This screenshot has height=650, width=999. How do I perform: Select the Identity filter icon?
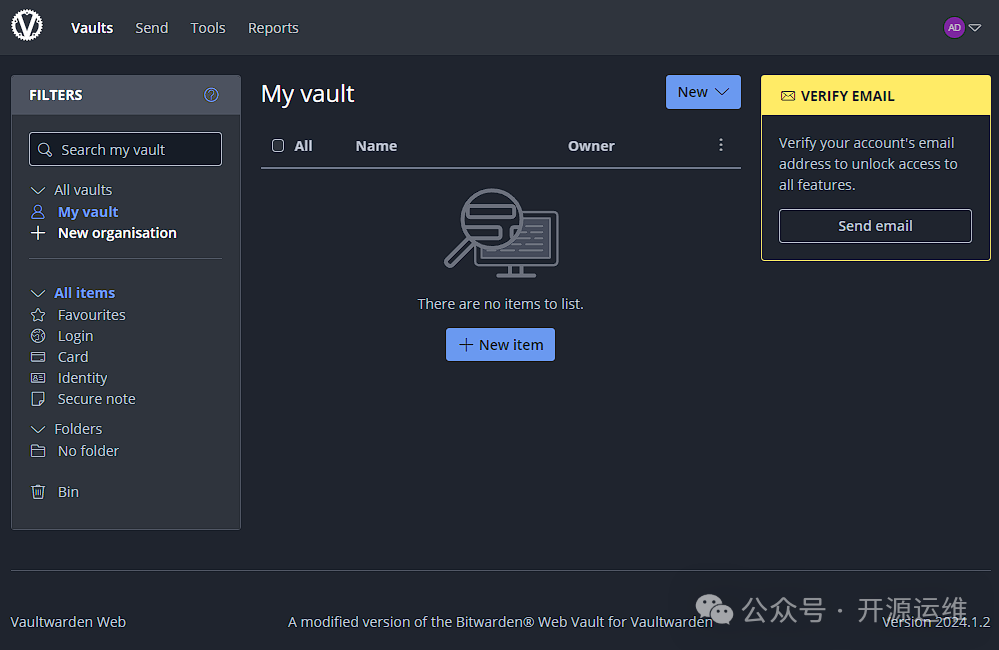coord(40,377)
